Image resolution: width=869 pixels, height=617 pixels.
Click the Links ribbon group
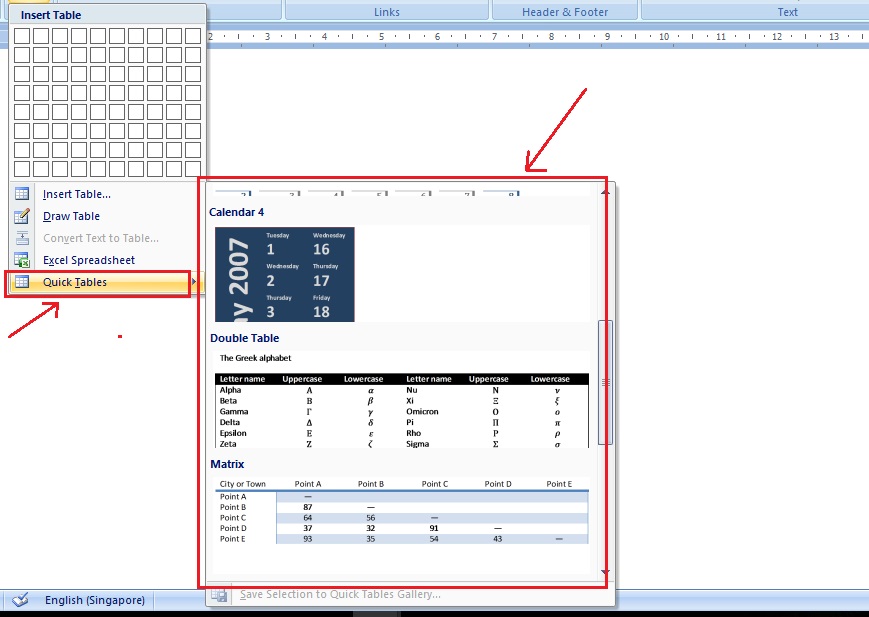click(x=387, y=11)
